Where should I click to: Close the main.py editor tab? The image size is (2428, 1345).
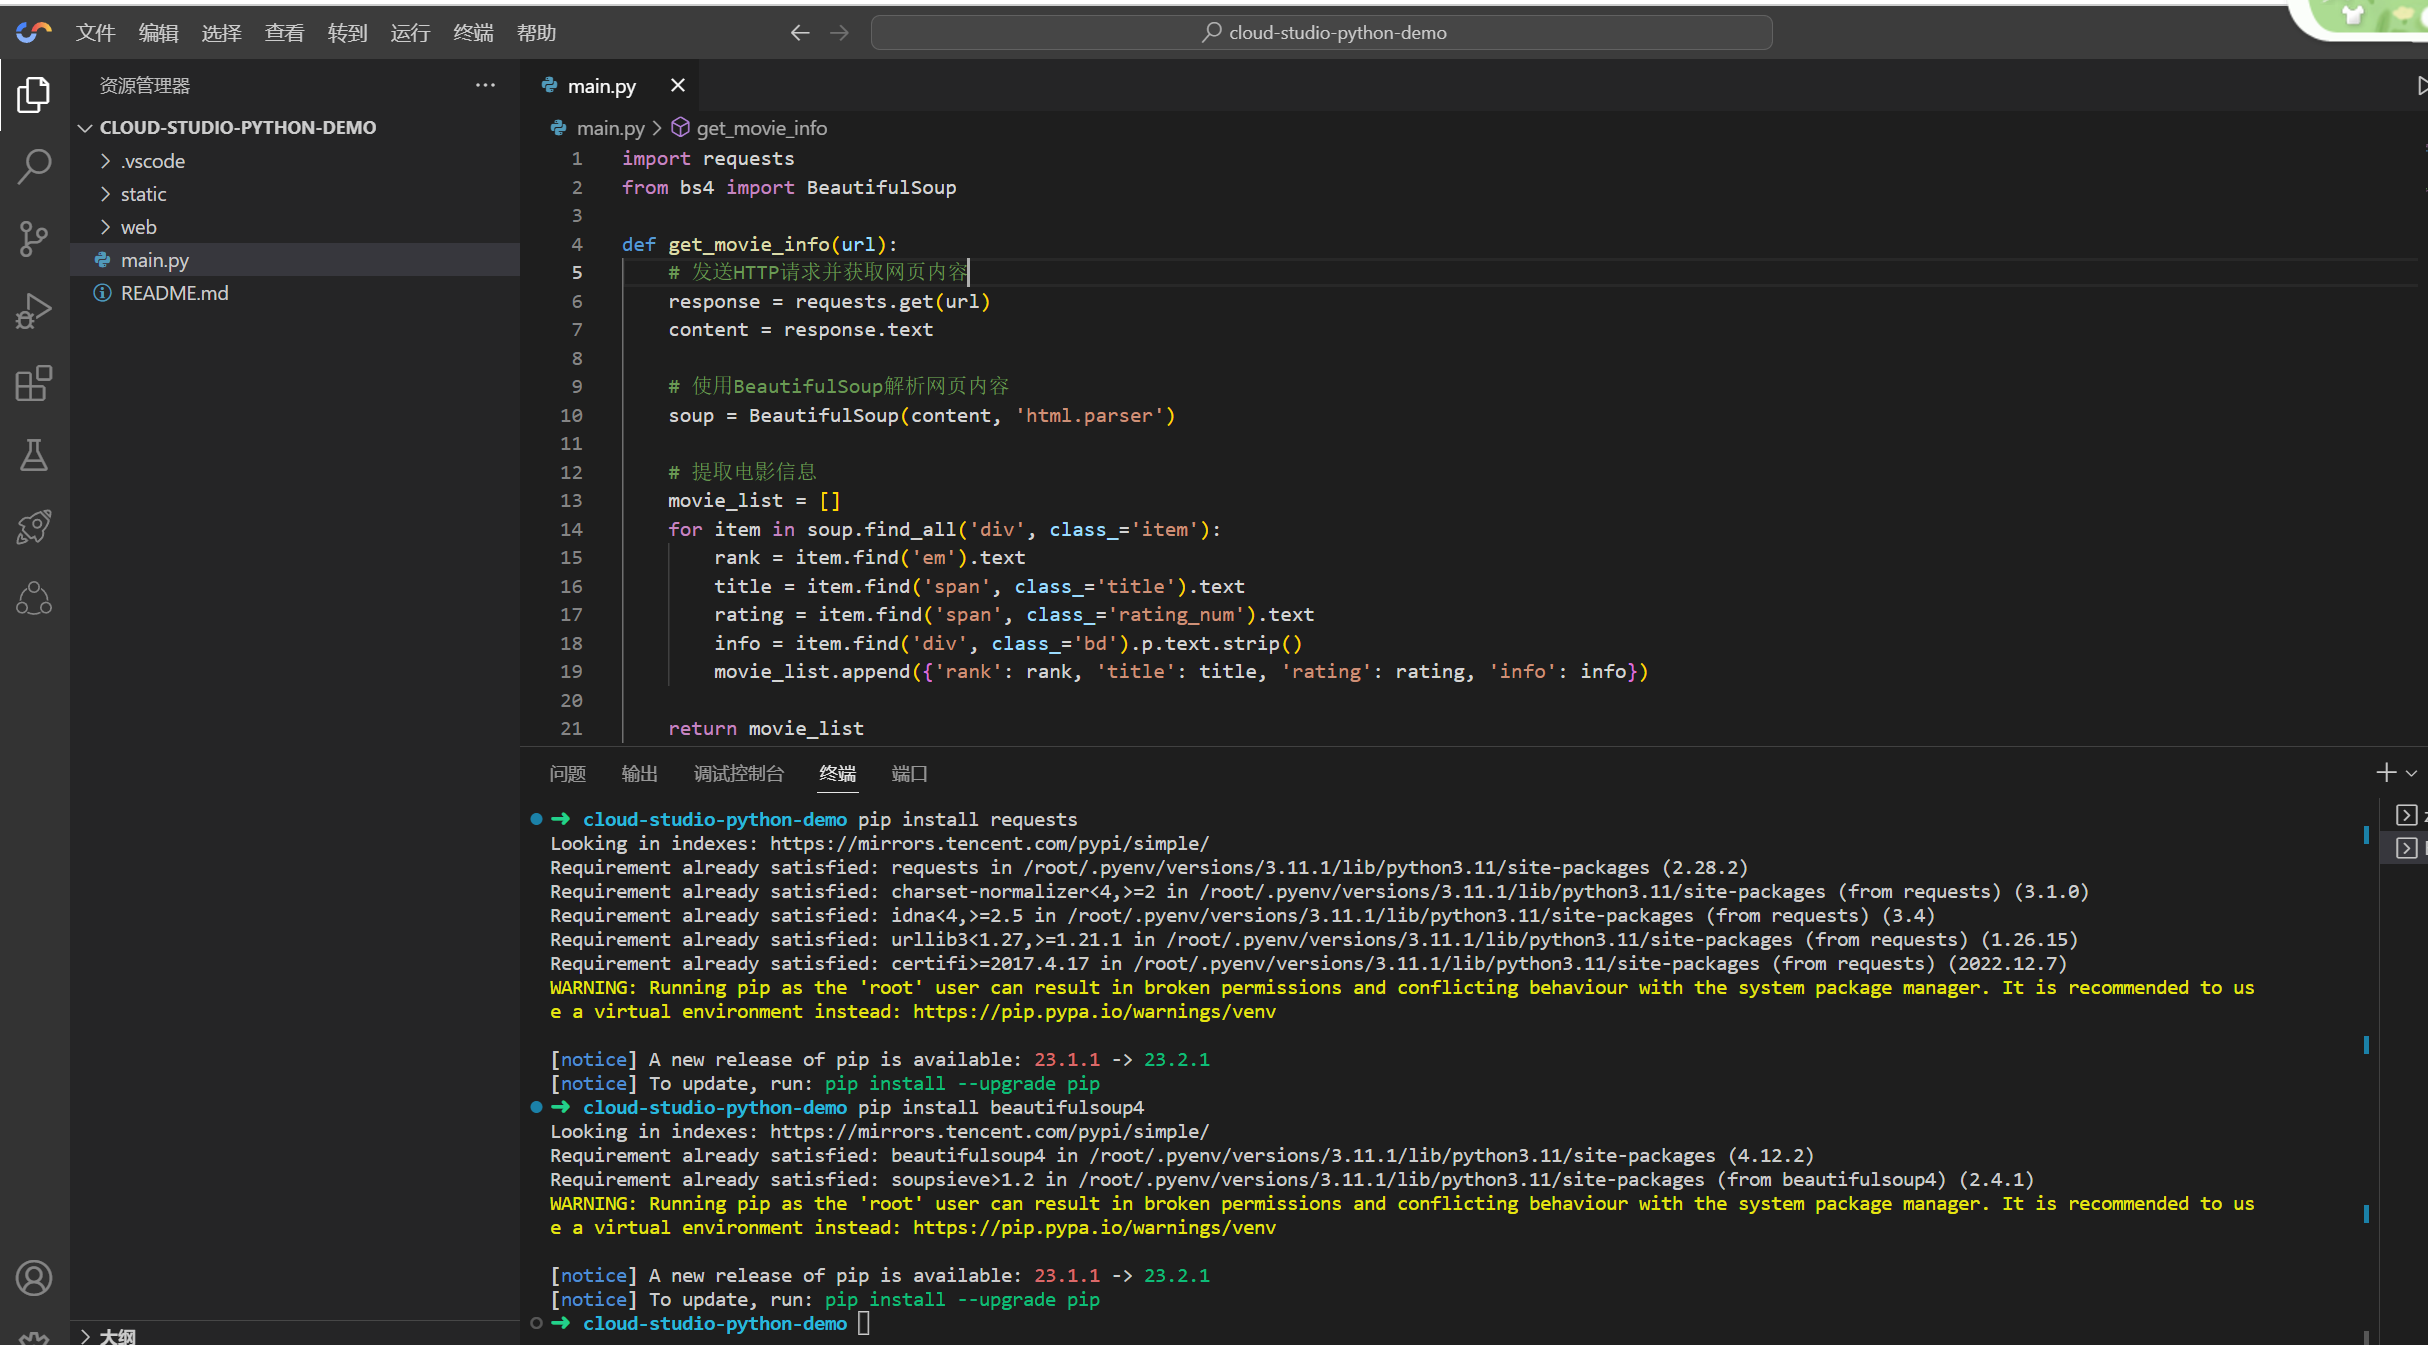(x=678, y=86)
